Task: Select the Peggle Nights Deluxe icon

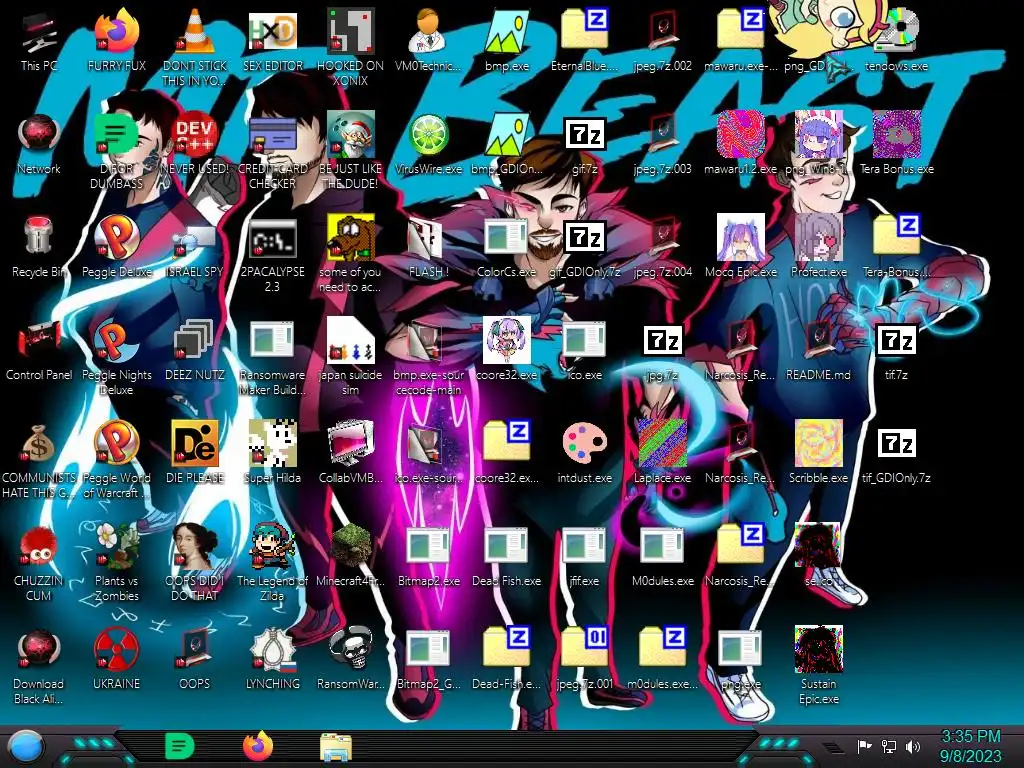Action: point(116,357)
